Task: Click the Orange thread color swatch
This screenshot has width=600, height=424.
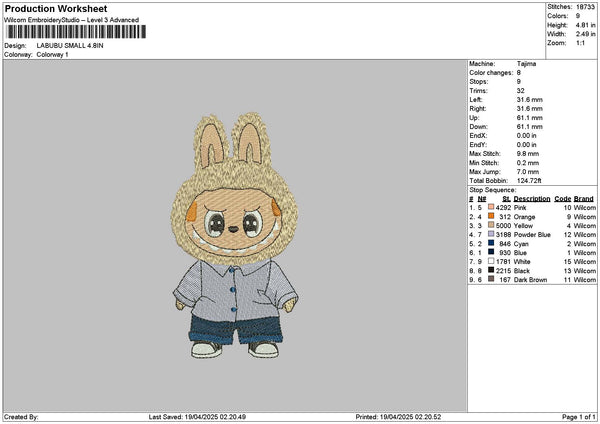Action: click(491, 216)
